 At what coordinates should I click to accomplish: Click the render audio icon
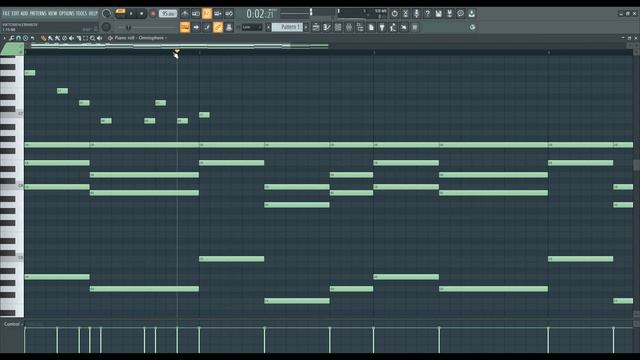[x=449, y=13]
